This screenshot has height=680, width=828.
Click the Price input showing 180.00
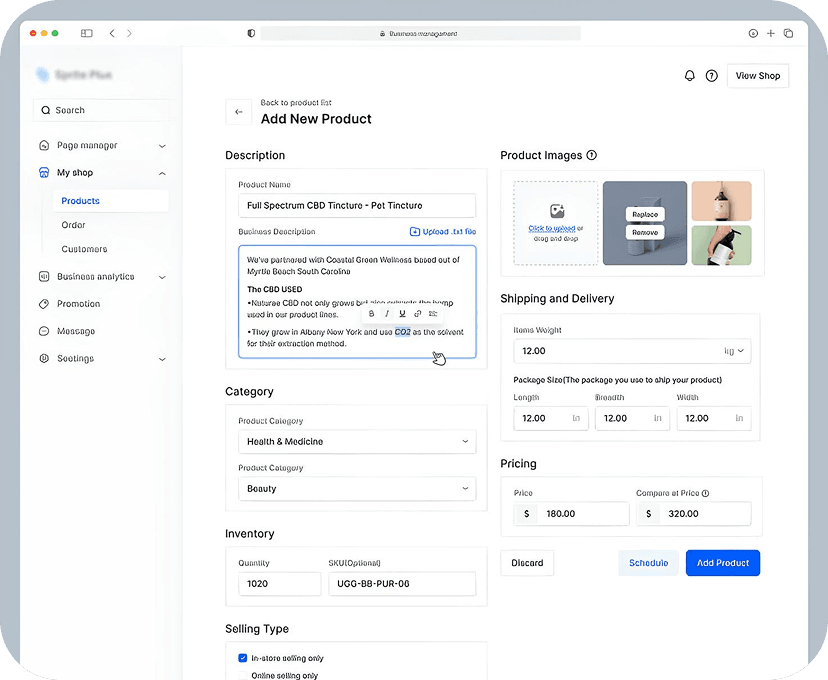tap(571, 513)
